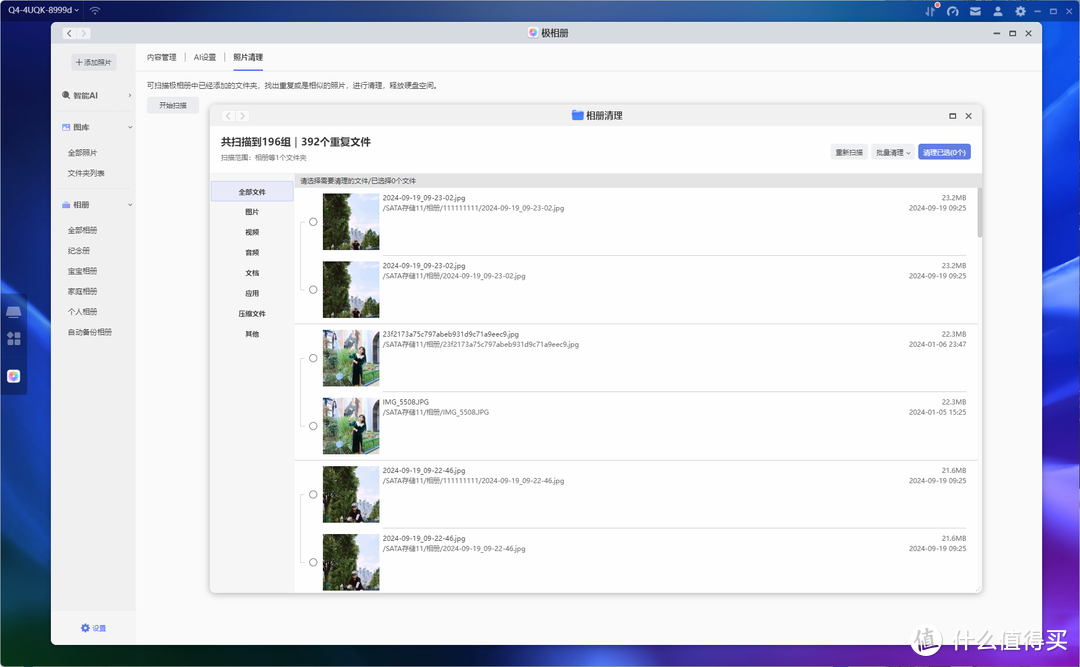Viewport: 1080px width, 667px height.
Task: Select the checkbox next to IMG_5508.JPG
Action: tap(312, 425)
